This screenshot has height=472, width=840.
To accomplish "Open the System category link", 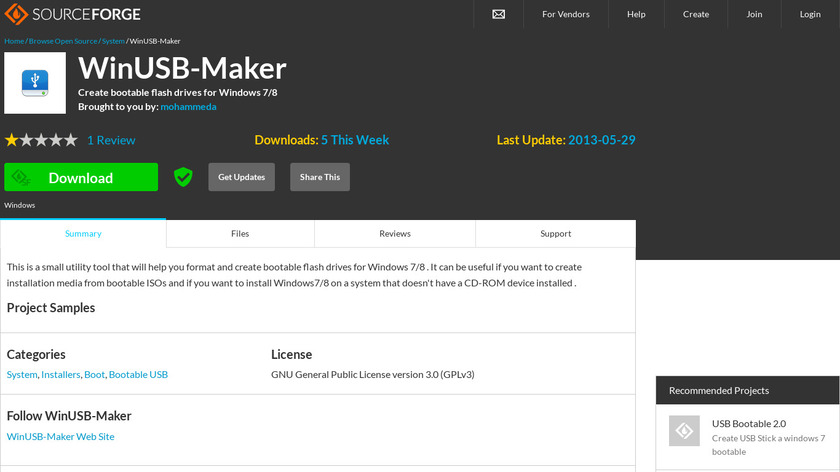I will [x=22, y=374].
